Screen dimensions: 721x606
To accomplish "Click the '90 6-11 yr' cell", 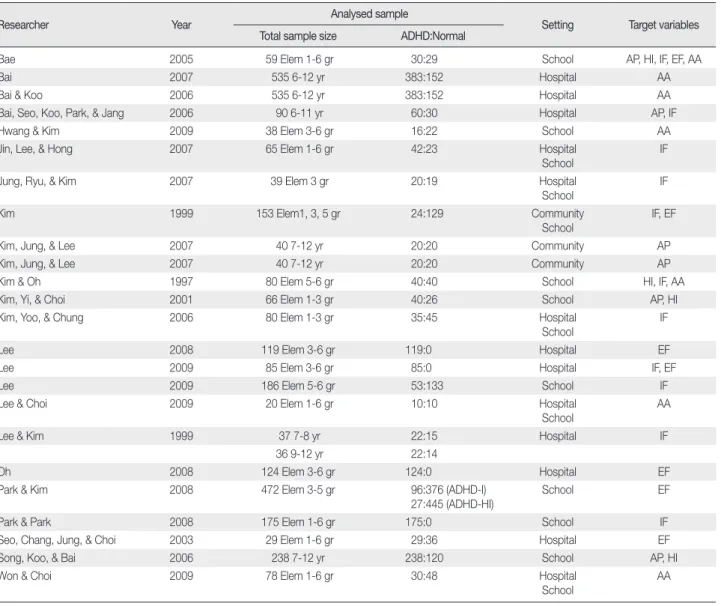I will (299, 113).
